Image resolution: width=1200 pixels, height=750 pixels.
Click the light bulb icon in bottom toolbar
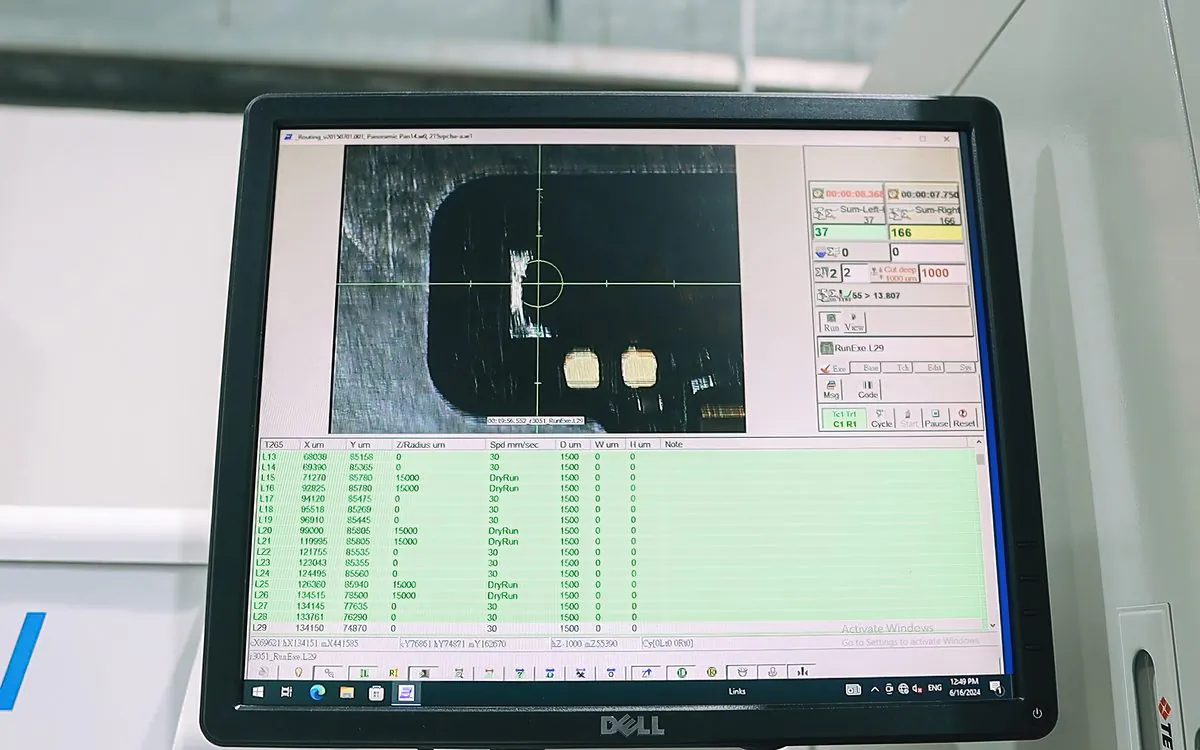point(297,672)
